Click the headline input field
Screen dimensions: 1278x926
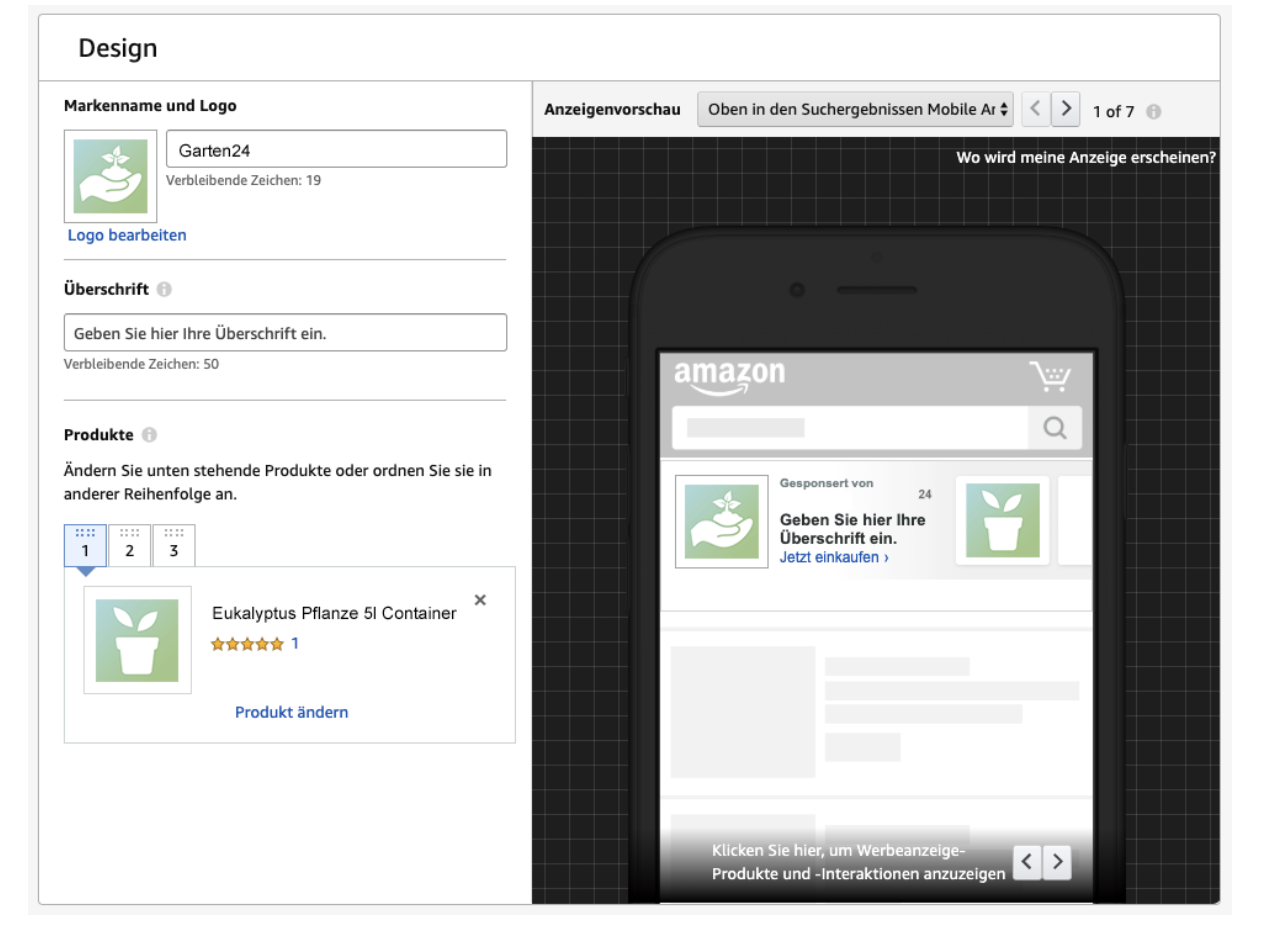pos(286,332)
